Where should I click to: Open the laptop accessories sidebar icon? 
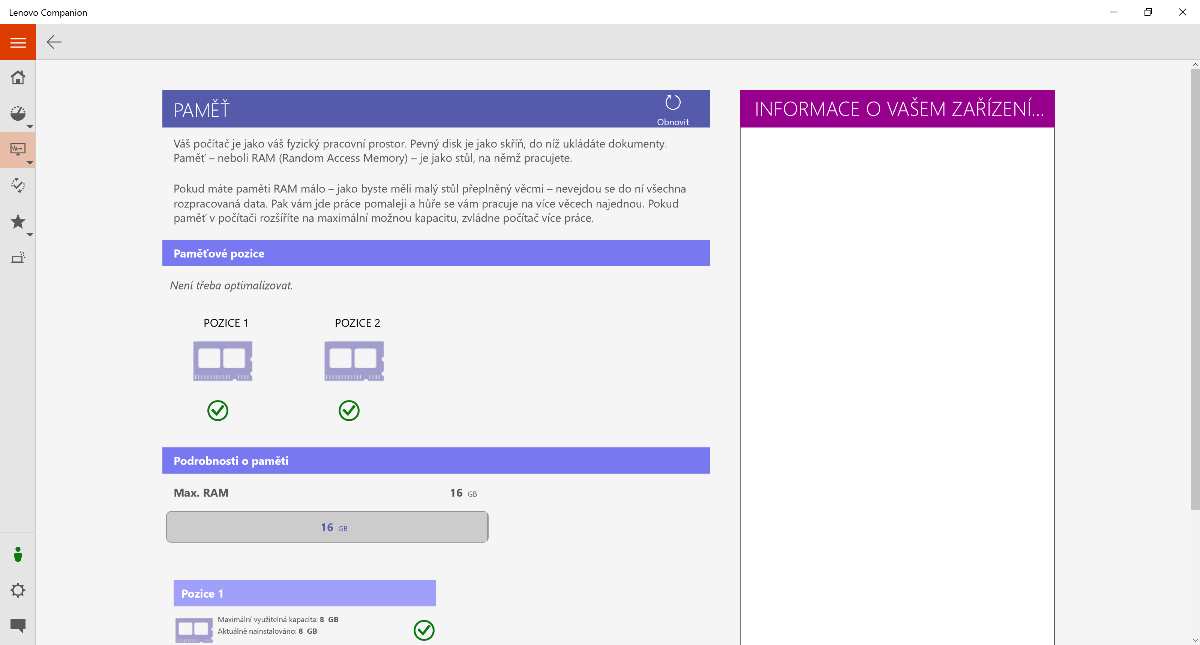pos(17,258)
